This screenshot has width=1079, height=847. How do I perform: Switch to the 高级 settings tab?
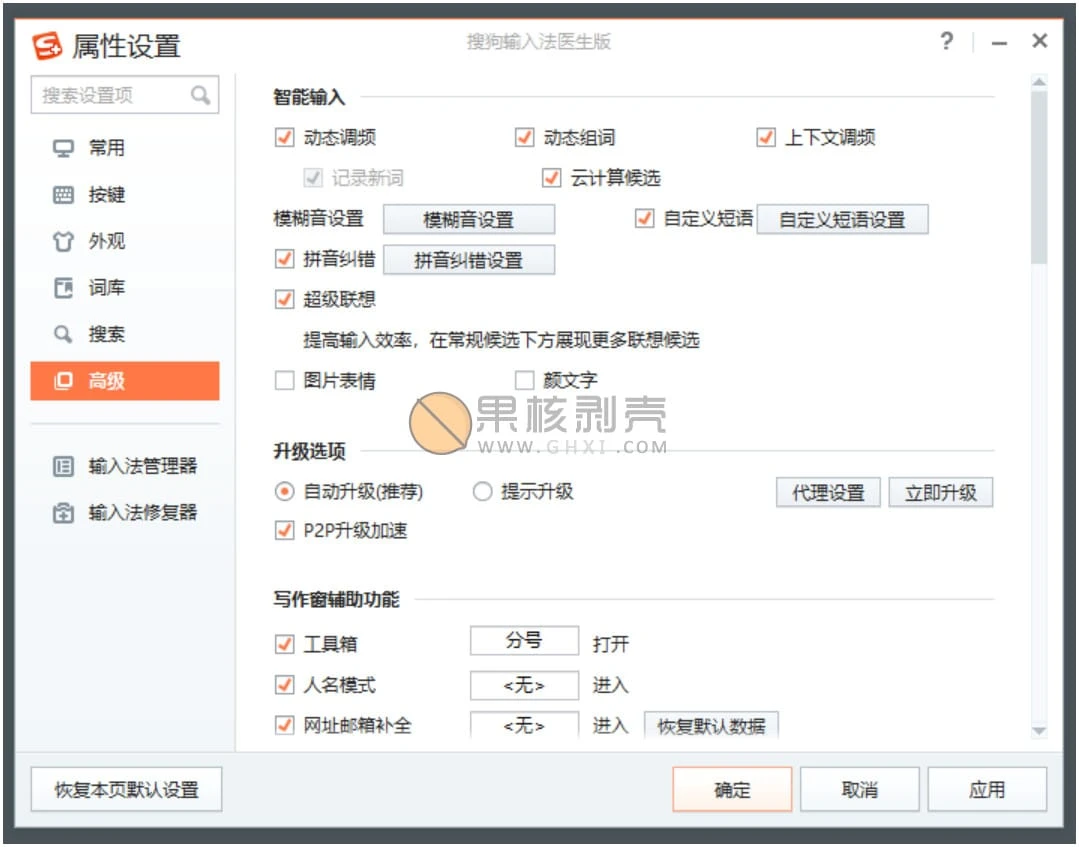tap(125, 381)
